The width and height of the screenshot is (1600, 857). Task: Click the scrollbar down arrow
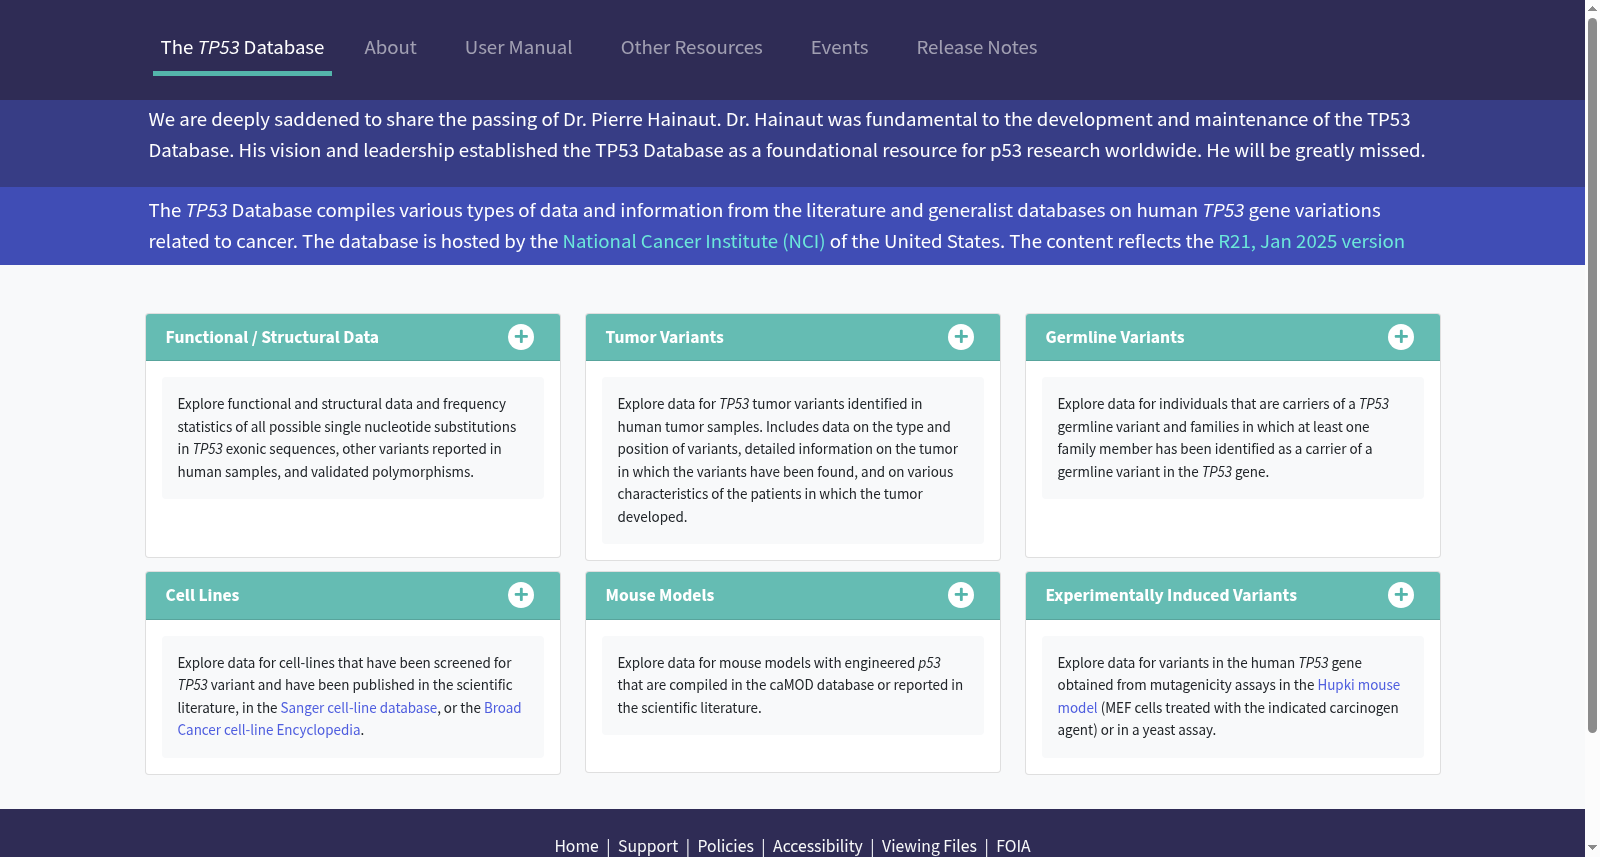1592,848
